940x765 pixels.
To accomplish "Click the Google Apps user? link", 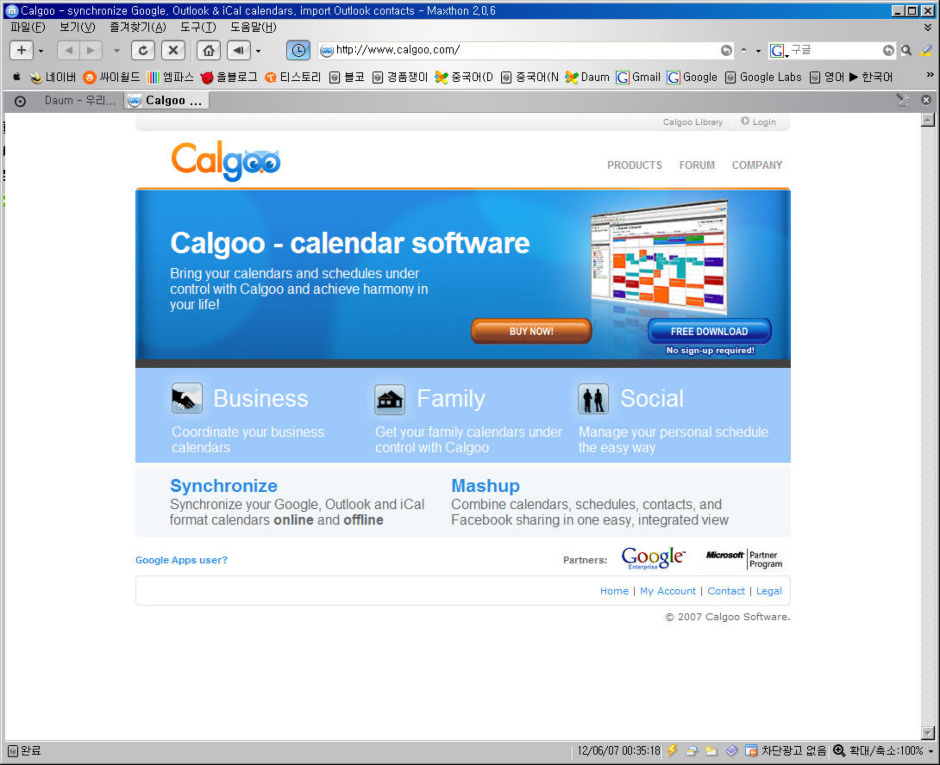I will pyautogui.click(x=181, y=560).
